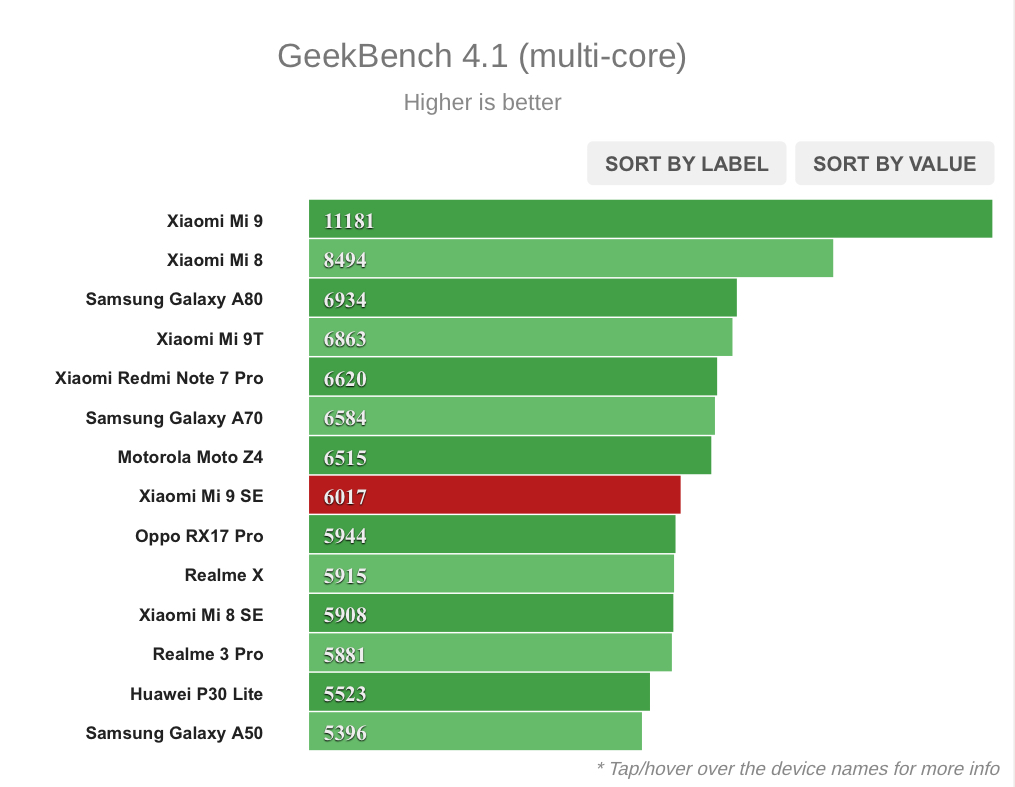Screen dimensions: 1015x787
Task: Click the Xiaomi Mi 9 SE label
Action: 201,496
